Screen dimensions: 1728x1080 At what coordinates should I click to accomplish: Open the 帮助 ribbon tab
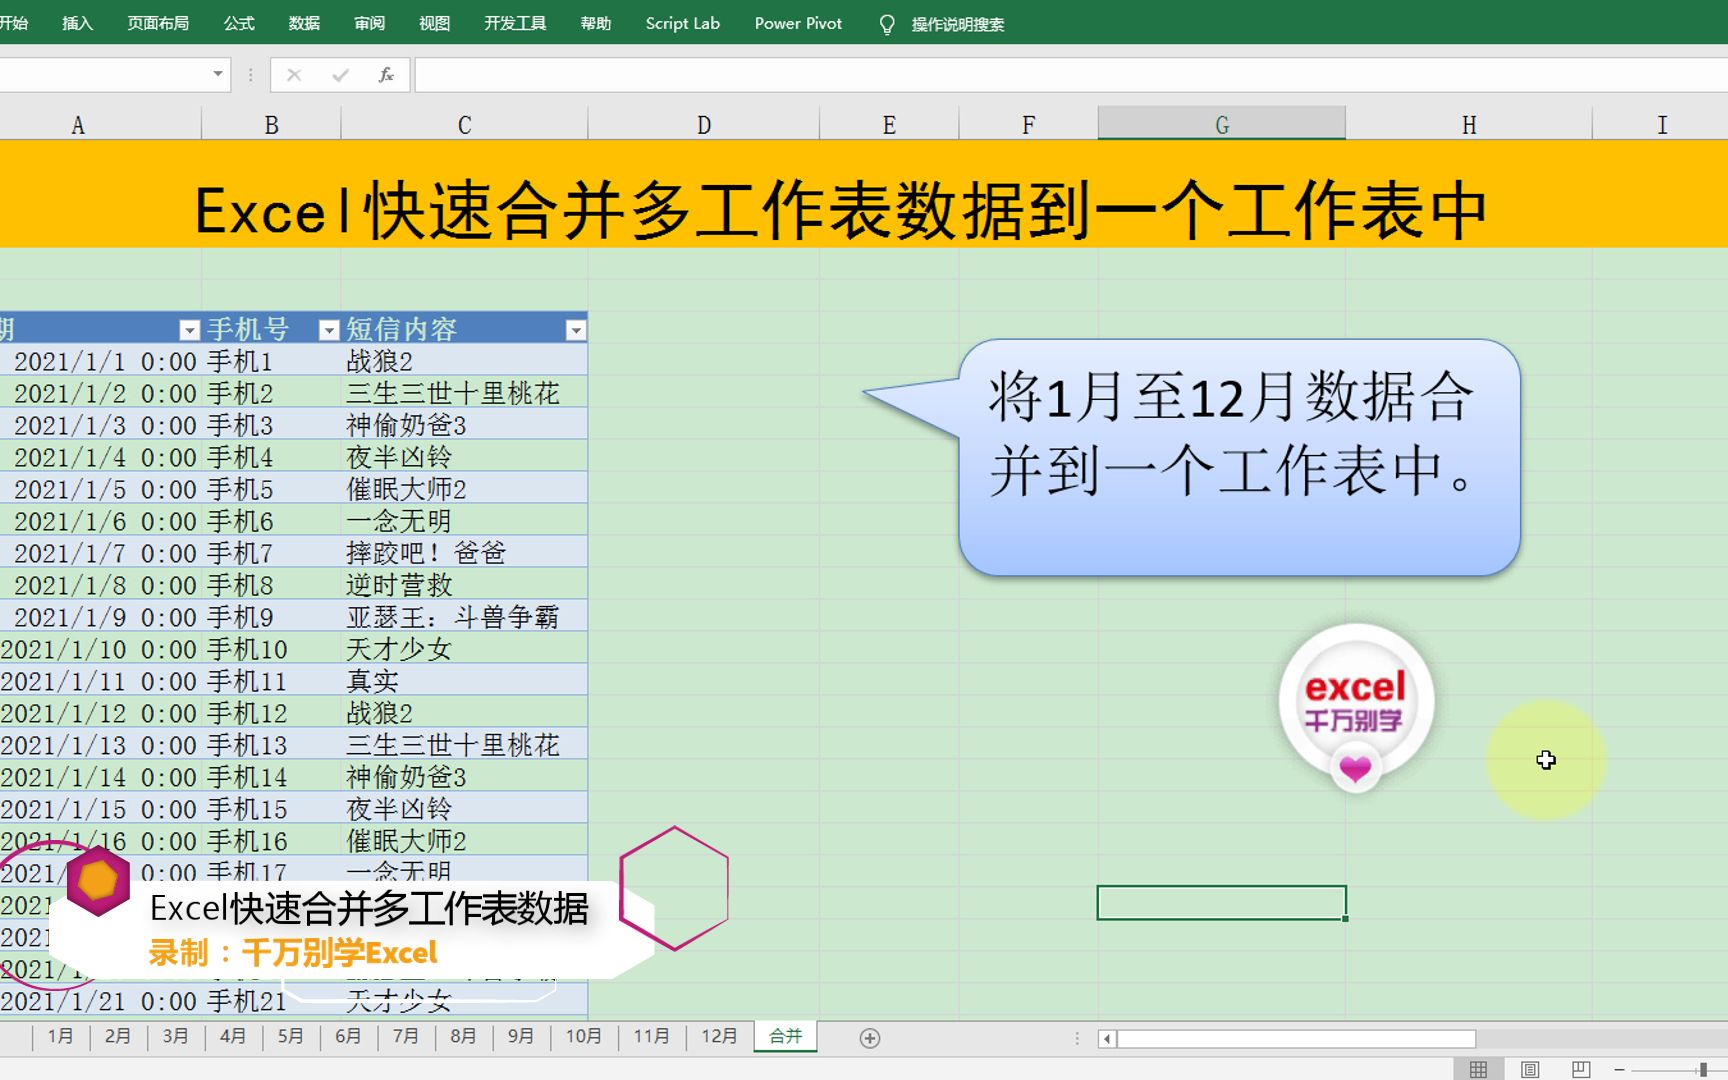point(596,23)
